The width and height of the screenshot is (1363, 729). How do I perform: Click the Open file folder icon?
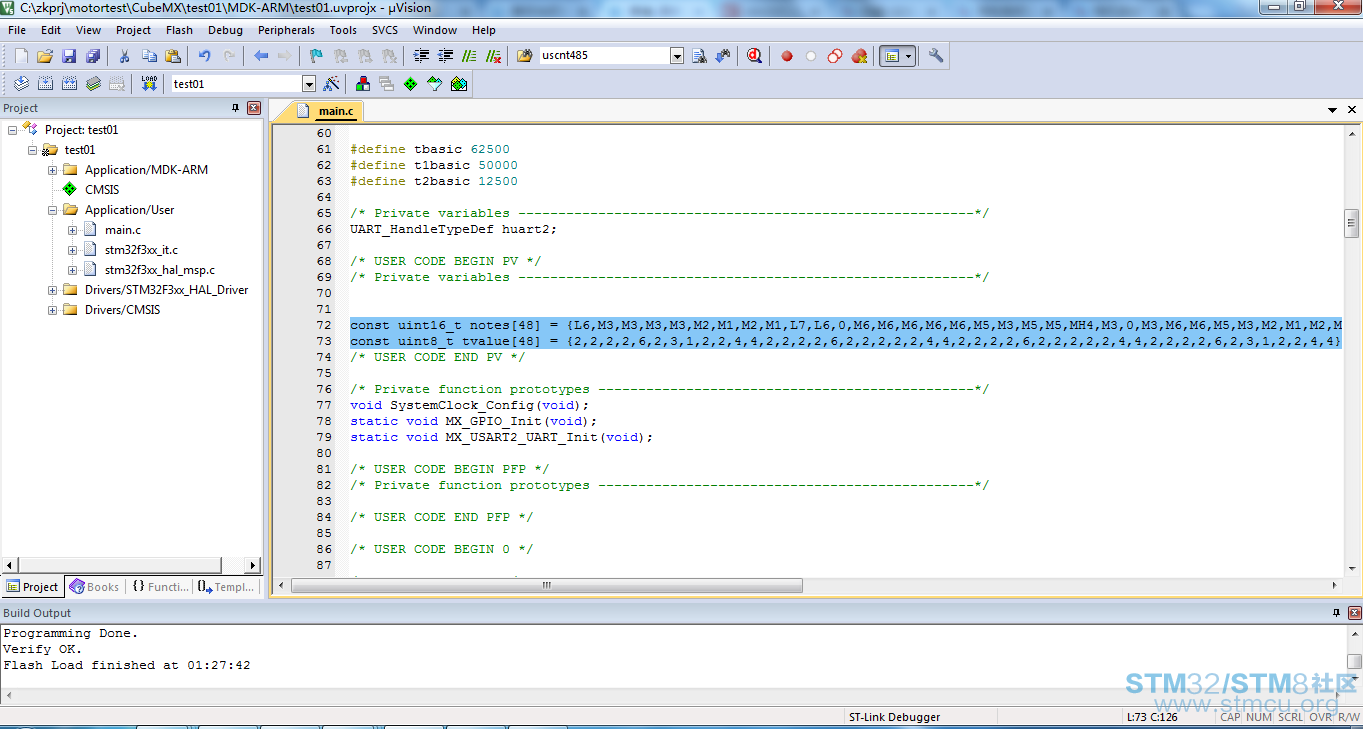click(44, 56)
